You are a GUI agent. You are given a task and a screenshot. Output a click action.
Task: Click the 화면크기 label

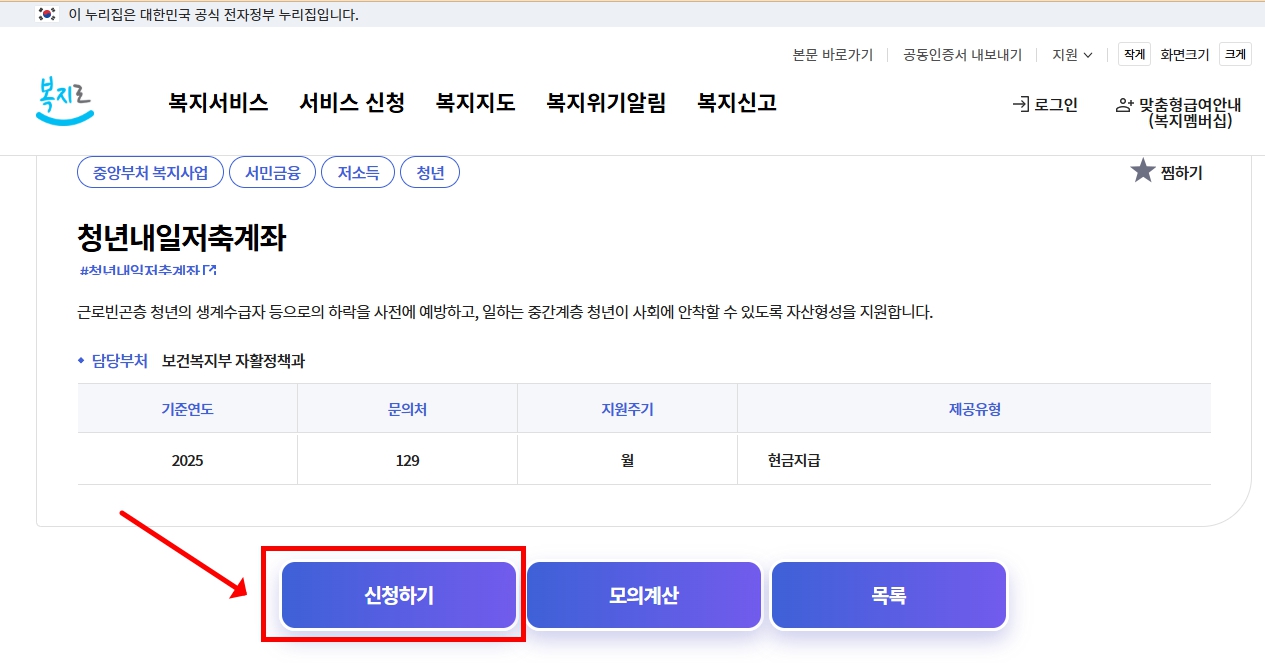[x=1185, y=55]
